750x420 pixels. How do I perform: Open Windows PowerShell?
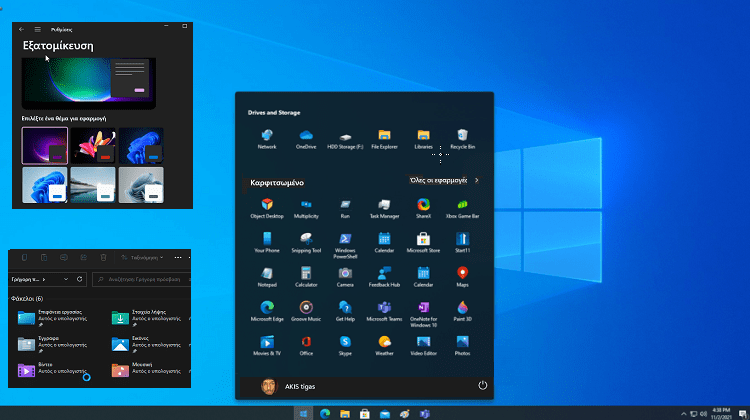pos(345,246)
